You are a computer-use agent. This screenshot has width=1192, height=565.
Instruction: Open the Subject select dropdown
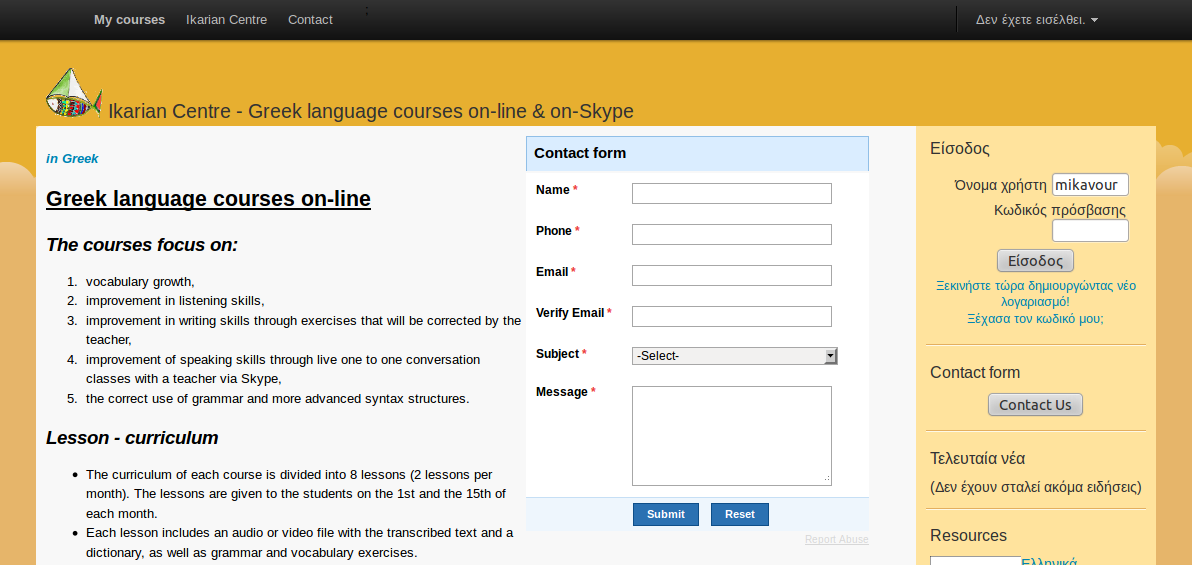click(734, 356)
